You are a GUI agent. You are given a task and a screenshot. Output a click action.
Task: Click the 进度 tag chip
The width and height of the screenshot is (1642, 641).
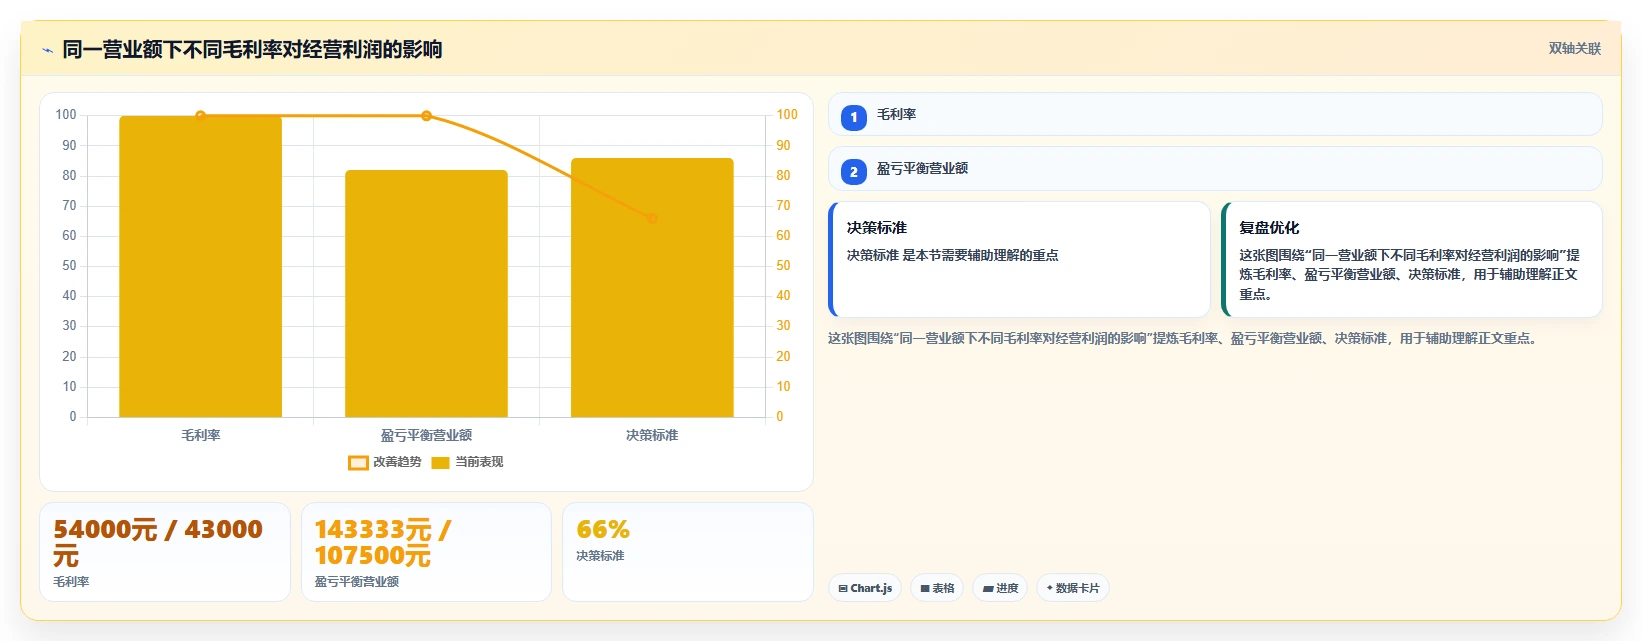(x=1000, y=588)
